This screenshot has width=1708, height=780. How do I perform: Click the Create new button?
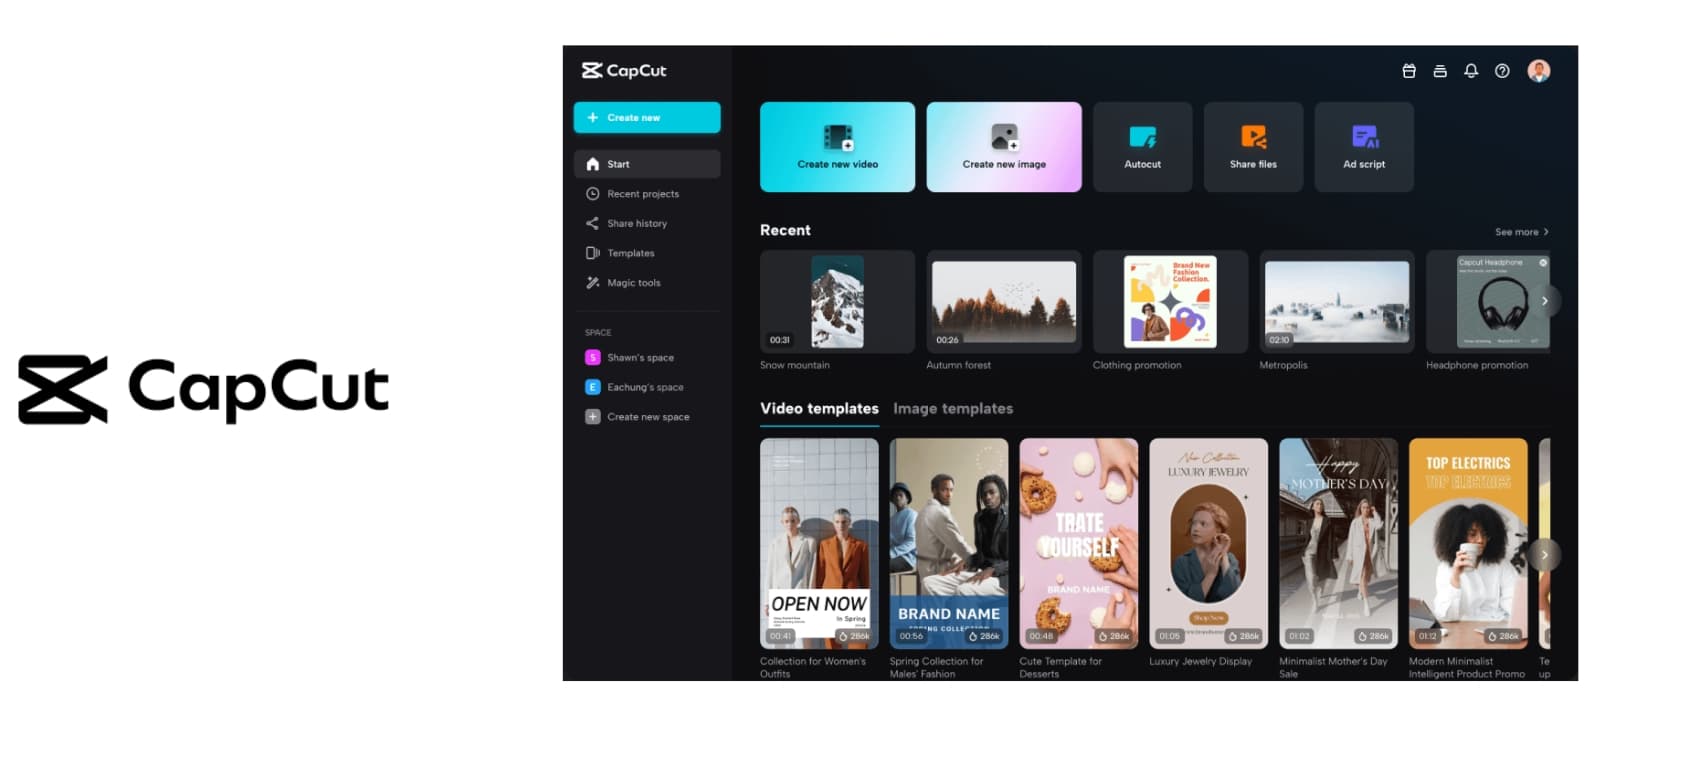point(647,117)
